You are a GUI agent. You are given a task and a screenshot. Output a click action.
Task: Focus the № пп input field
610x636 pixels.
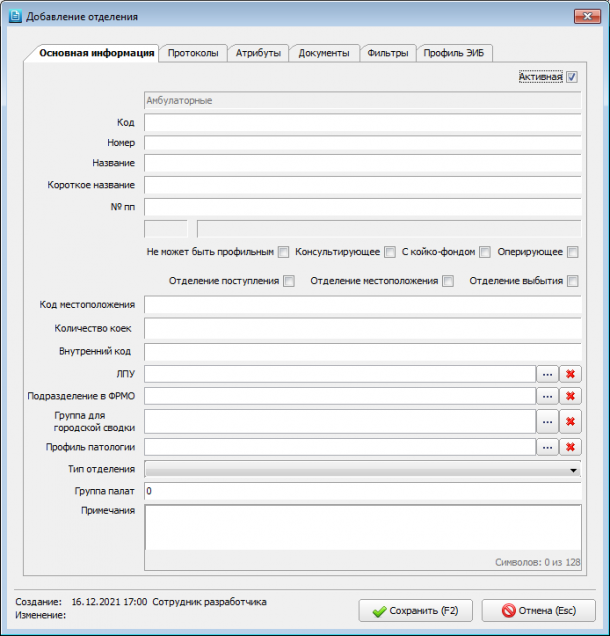coord(363,207)
